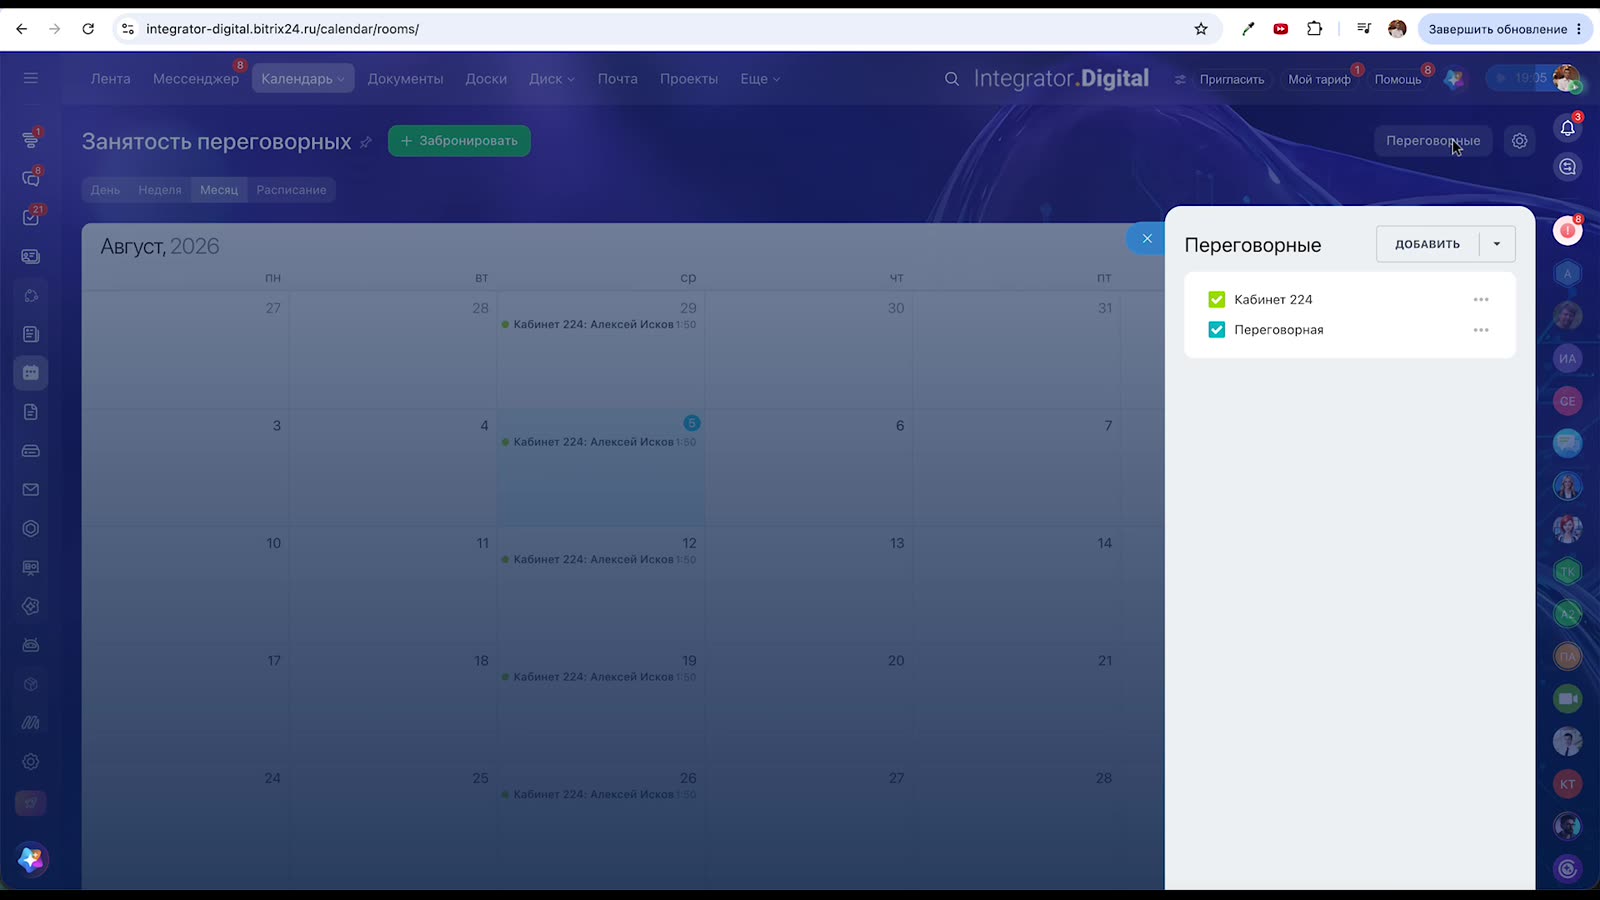Open the browser extensions puzzle icon
Viewport: 1600px width, 900px height.
1315,29
